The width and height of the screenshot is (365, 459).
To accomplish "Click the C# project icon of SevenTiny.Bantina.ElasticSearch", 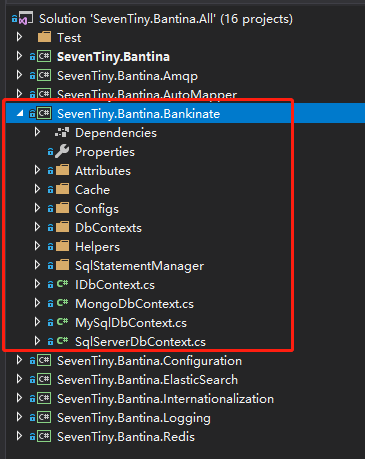I will pos(44,379).
